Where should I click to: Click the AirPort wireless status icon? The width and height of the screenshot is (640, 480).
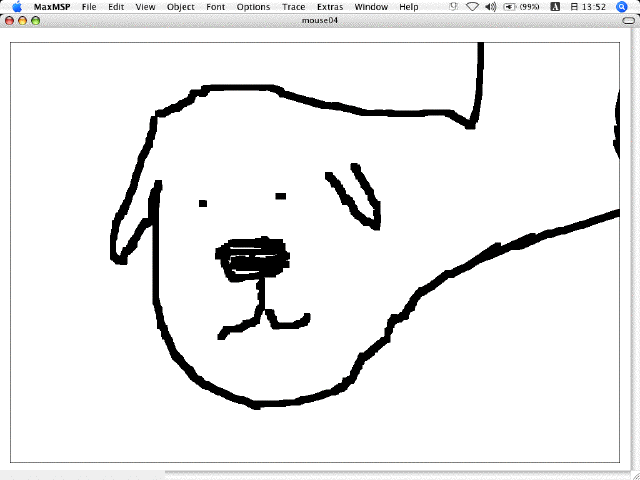tap(472, 7)
